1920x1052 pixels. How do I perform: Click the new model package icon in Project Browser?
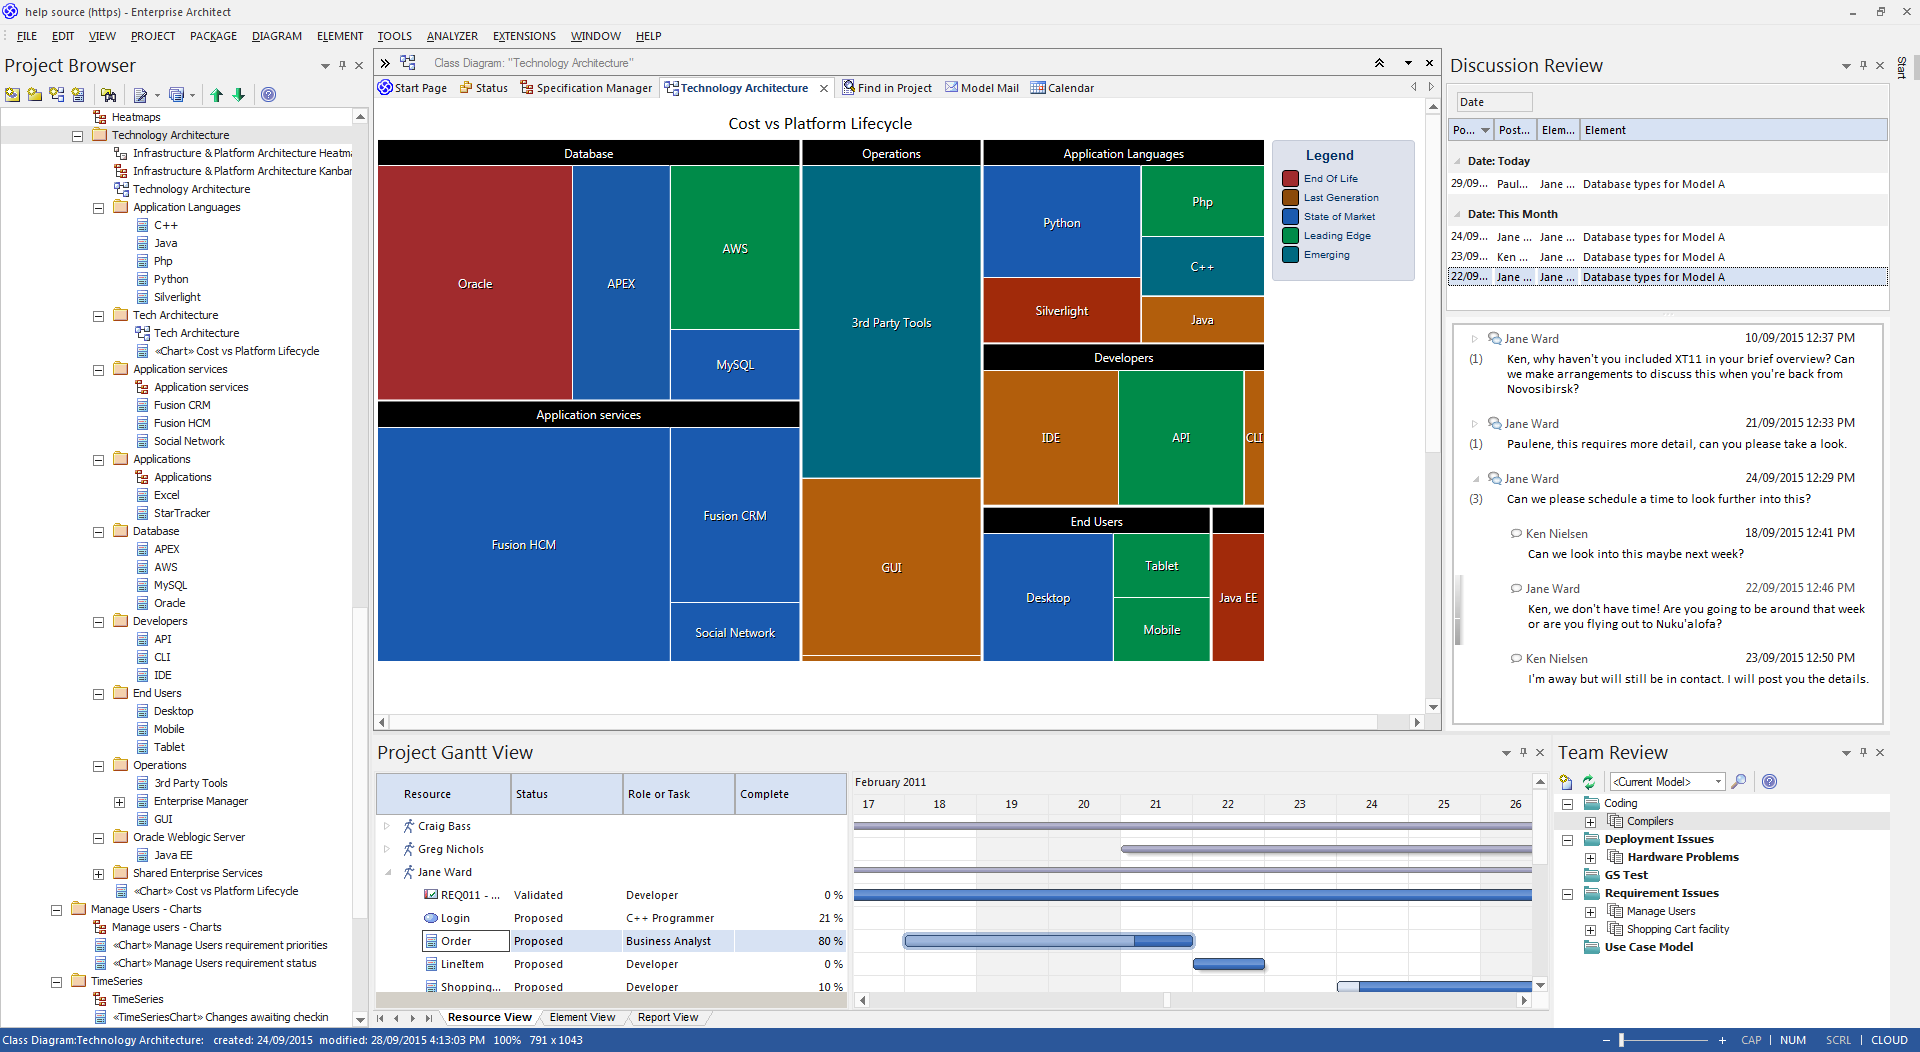(x=13, y=95)
